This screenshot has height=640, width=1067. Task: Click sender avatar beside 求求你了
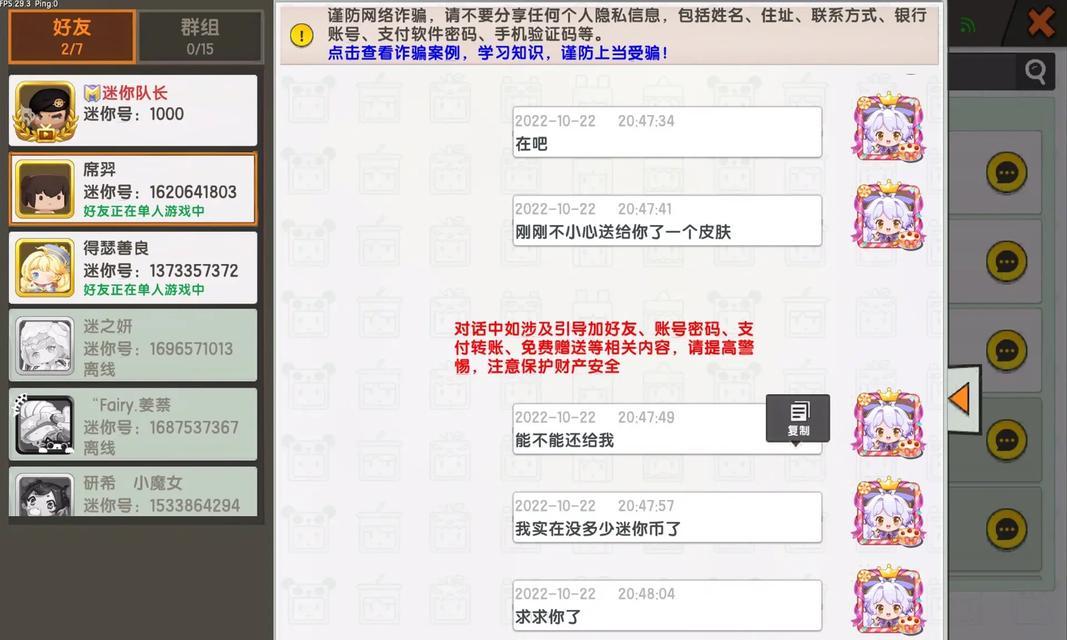[888, 600]
